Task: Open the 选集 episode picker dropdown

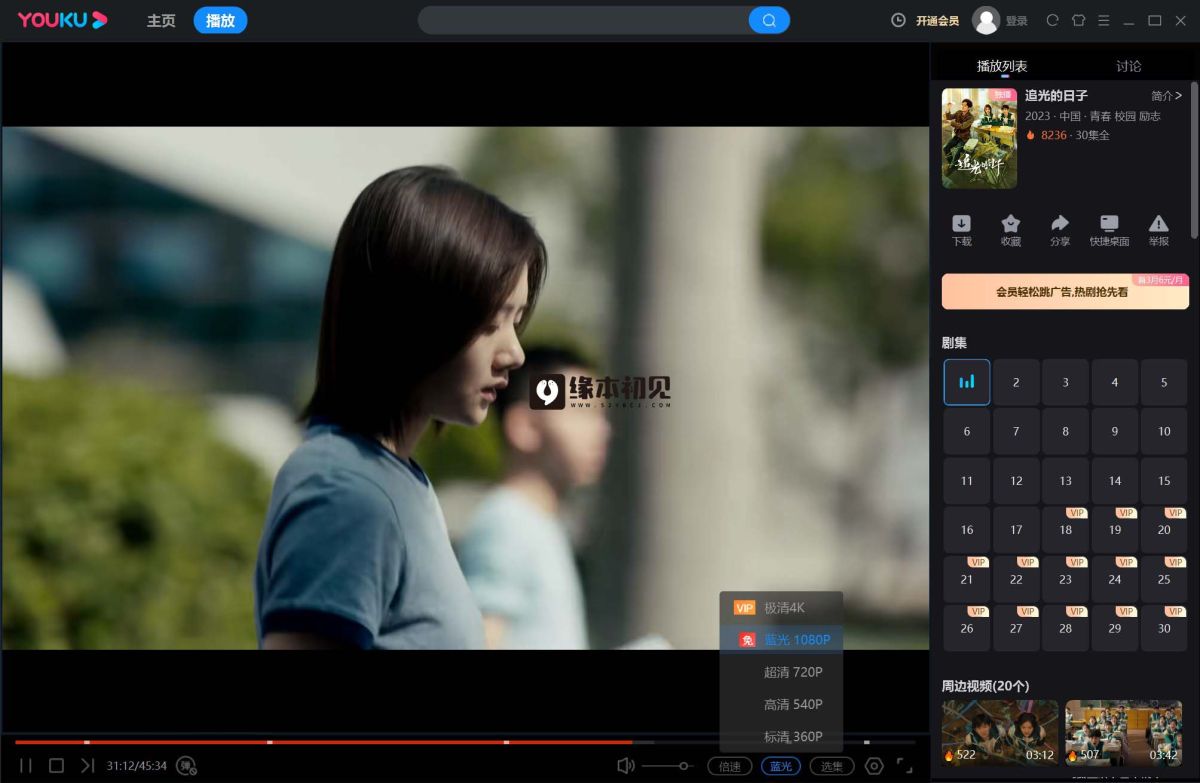Action: point(832,766)
